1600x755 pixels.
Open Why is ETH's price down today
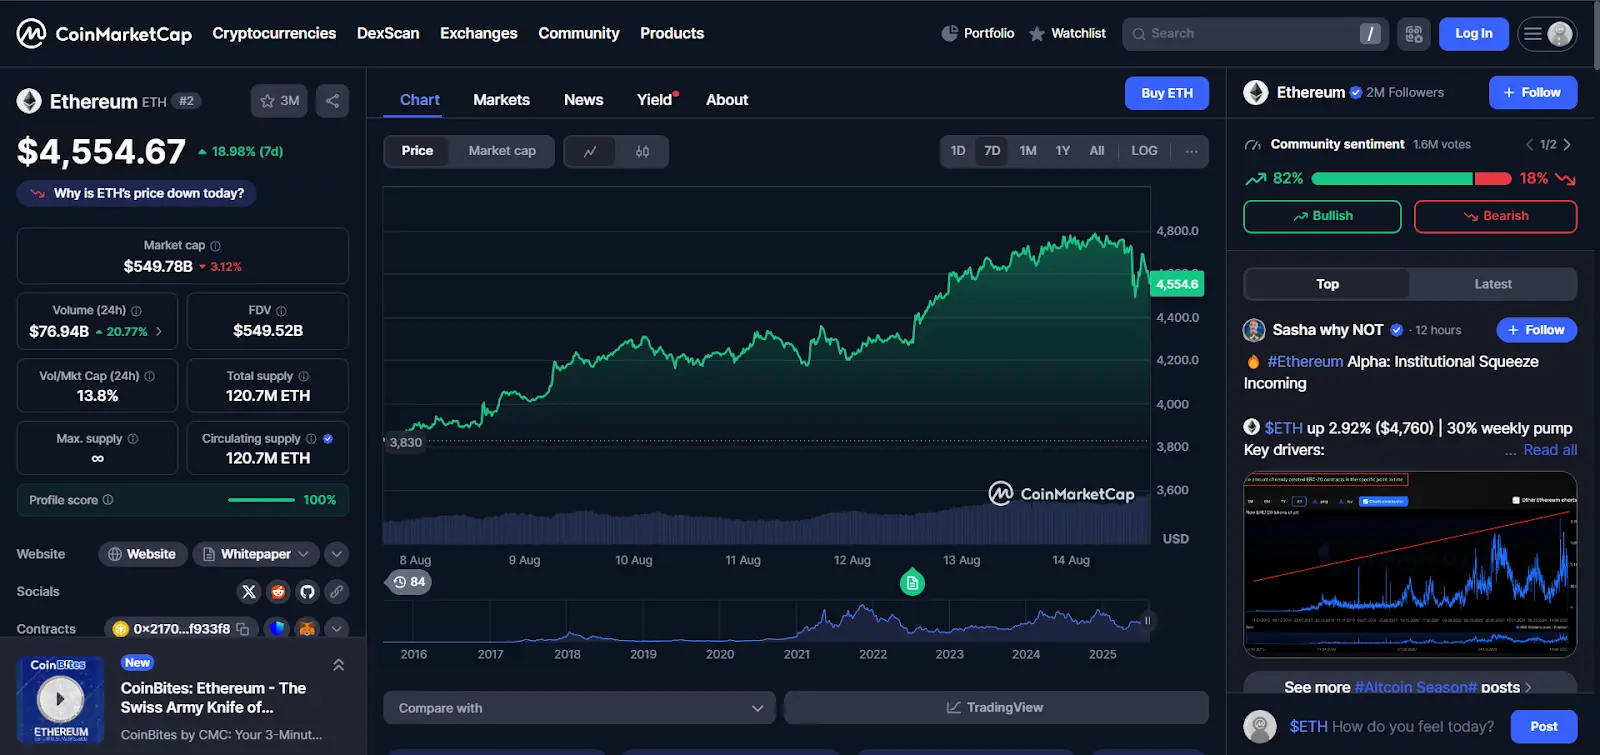point(137,193)
